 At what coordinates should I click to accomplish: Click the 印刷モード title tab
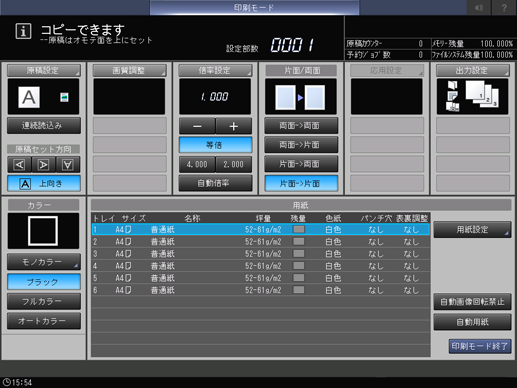254,7
